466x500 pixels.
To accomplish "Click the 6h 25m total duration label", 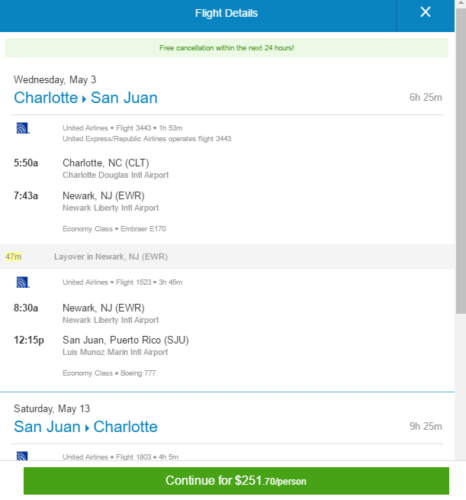I will click(x=426, y=97).
